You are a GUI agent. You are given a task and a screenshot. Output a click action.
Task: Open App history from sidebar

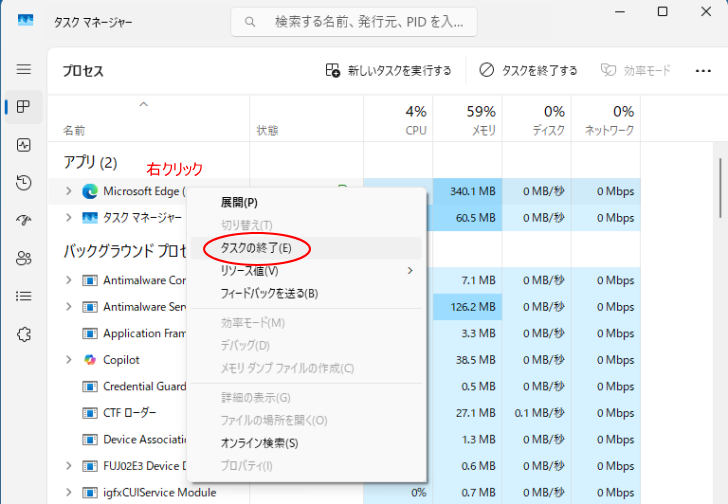(x=23, y=182)
